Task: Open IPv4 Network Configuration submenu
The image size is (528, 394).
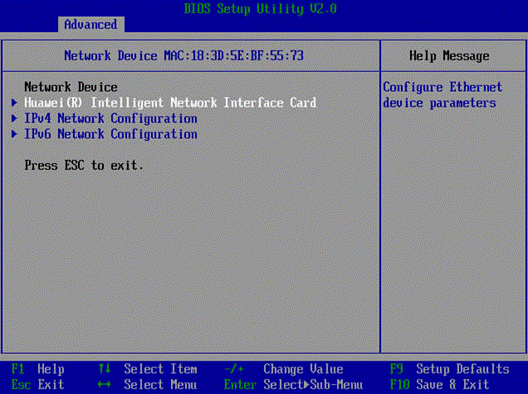Action: point(110,119)
